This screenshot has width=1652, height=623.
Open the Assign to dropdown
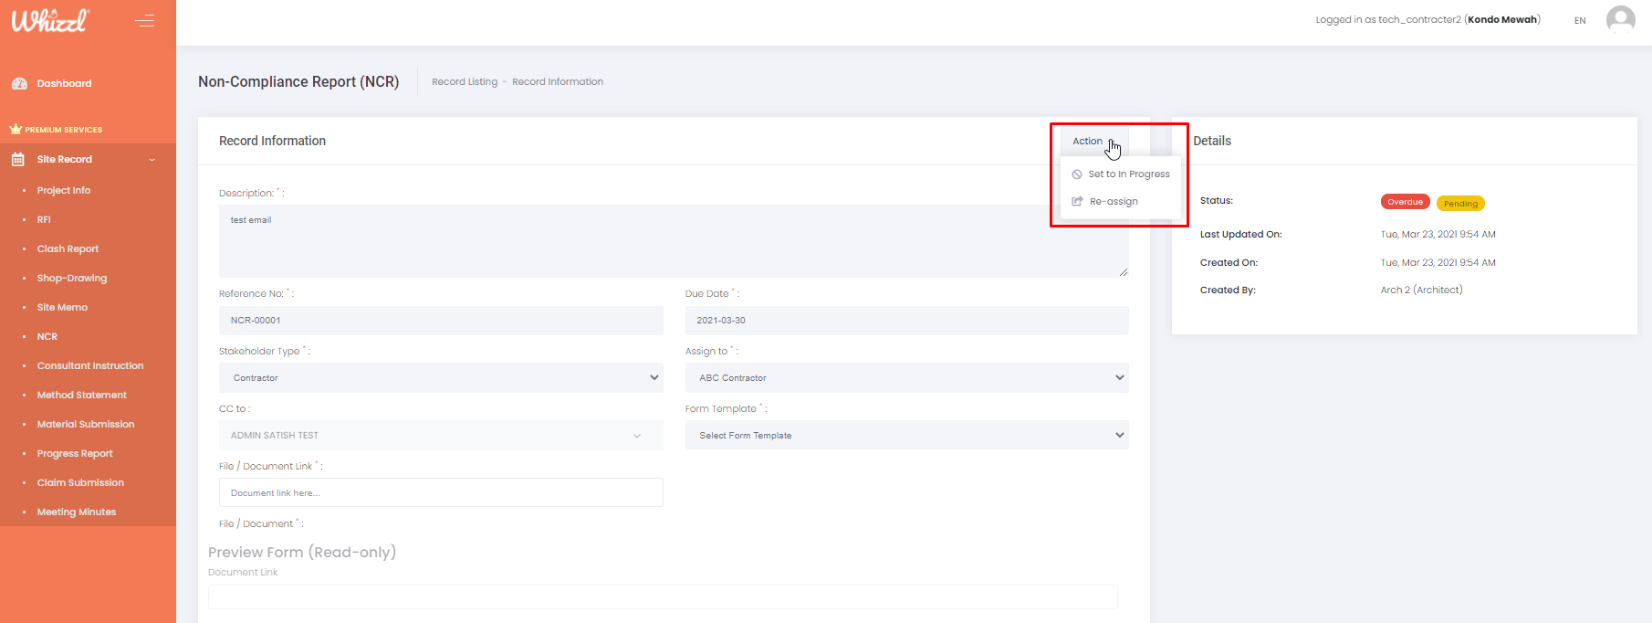point(906,378)
